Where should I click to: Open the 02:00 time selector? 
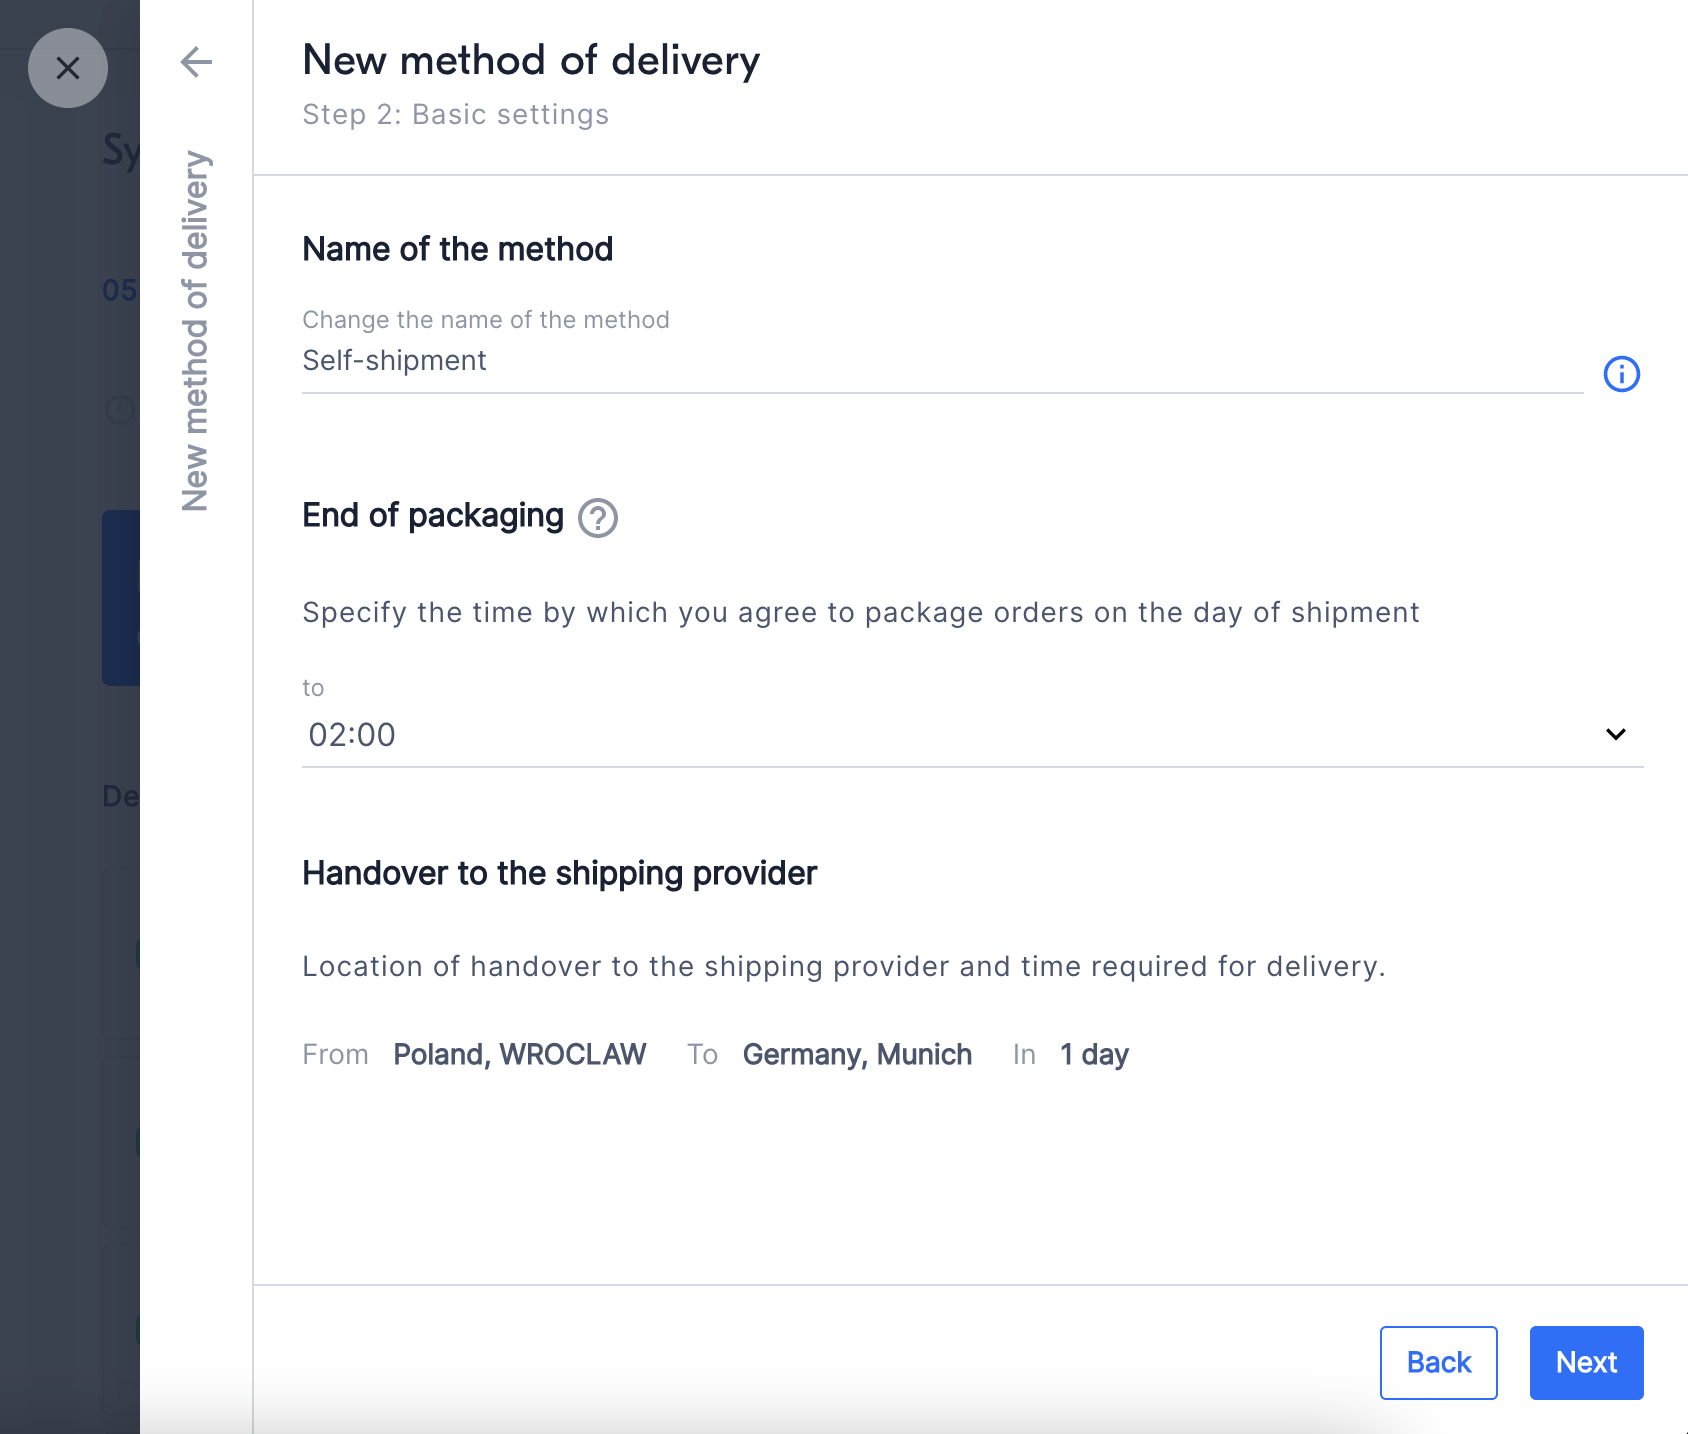[972, 735]
